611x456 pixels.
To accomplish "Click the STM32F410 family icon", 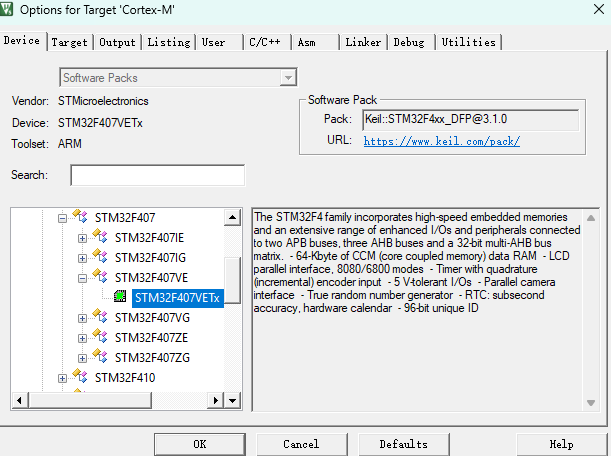I will pyautogui.click(x=80, y=376).
